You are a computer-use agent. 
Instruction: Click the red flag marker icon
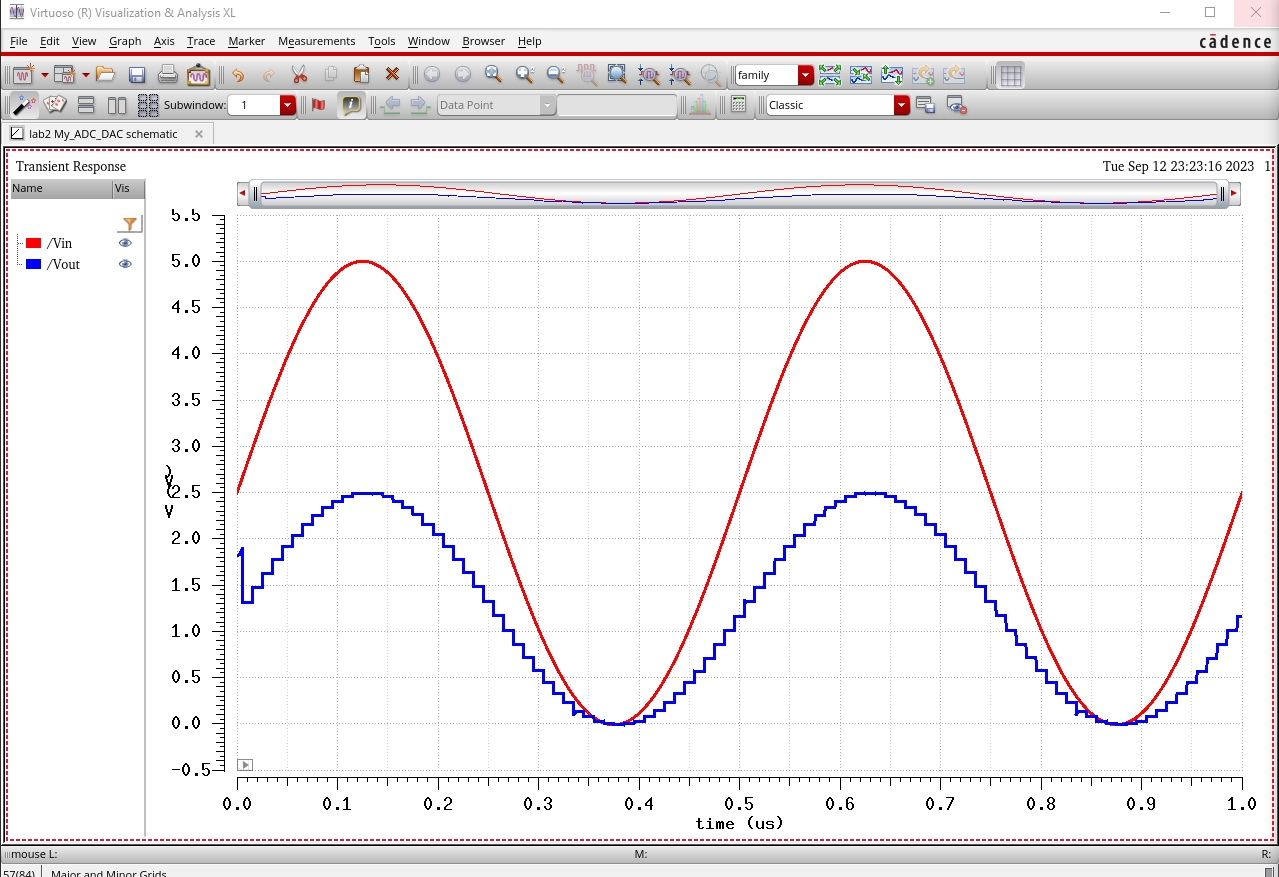click(319, 105)
